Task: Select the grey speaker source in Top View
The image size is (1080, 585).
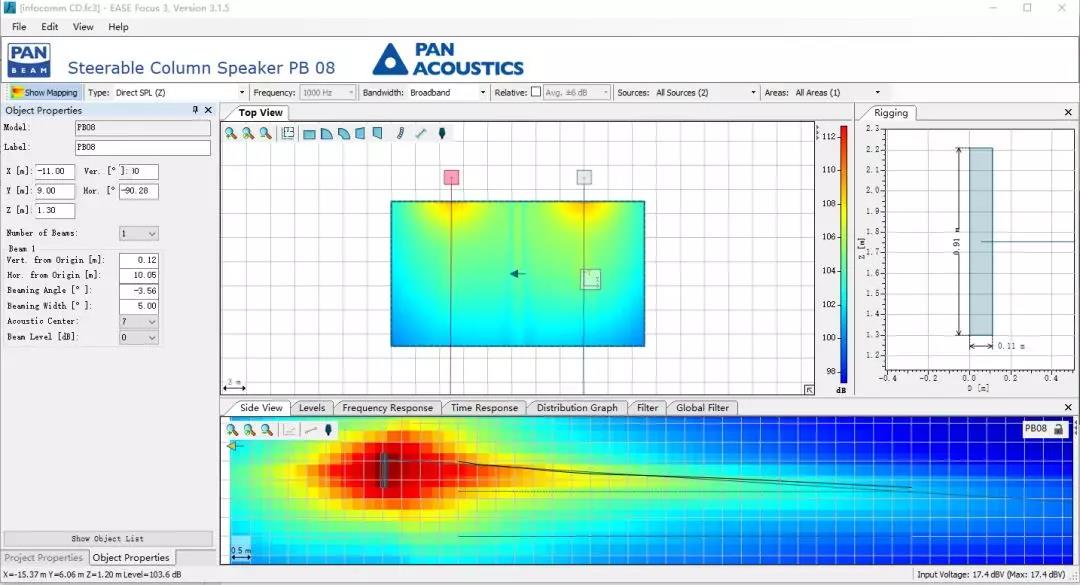Action: pyautogui.click(x=584, y=177)
